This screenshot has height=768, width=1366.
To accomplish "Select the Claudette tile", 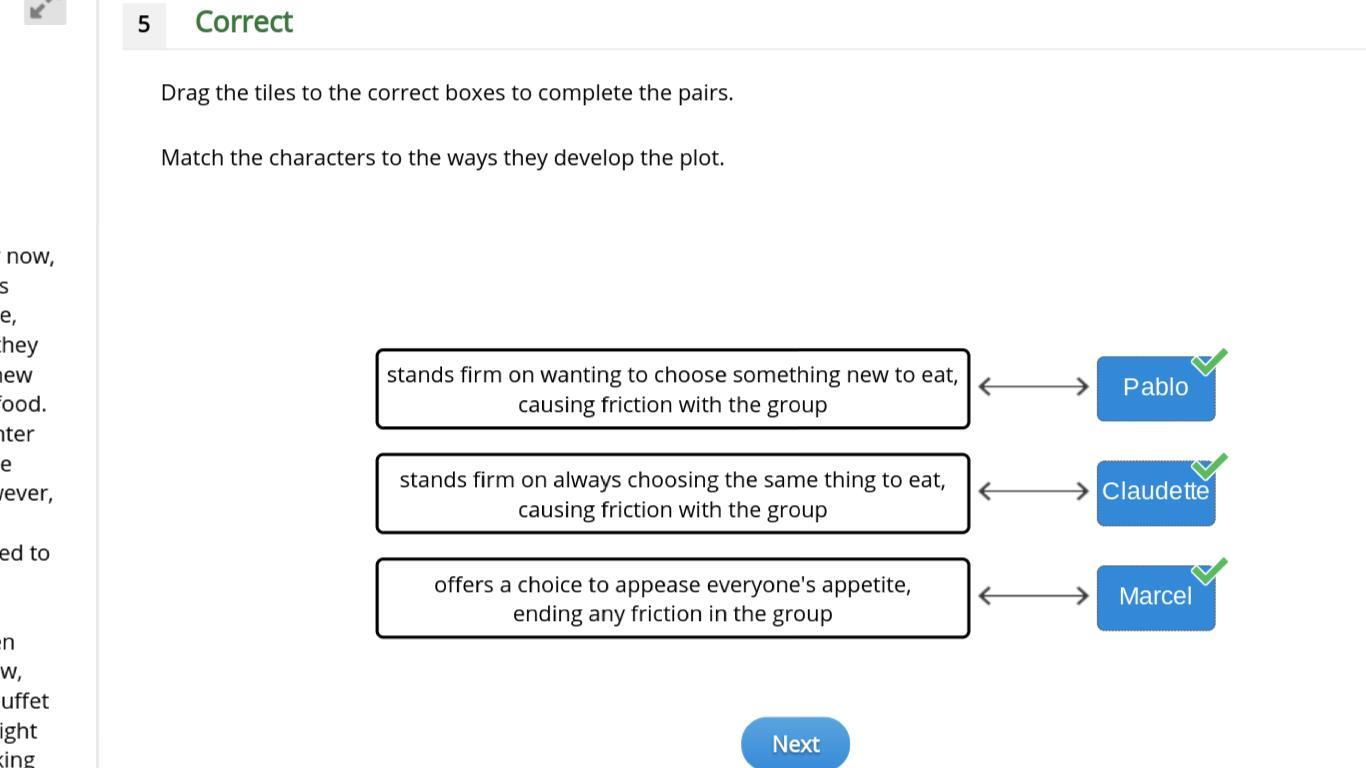I will click(x=1154, y=492).
